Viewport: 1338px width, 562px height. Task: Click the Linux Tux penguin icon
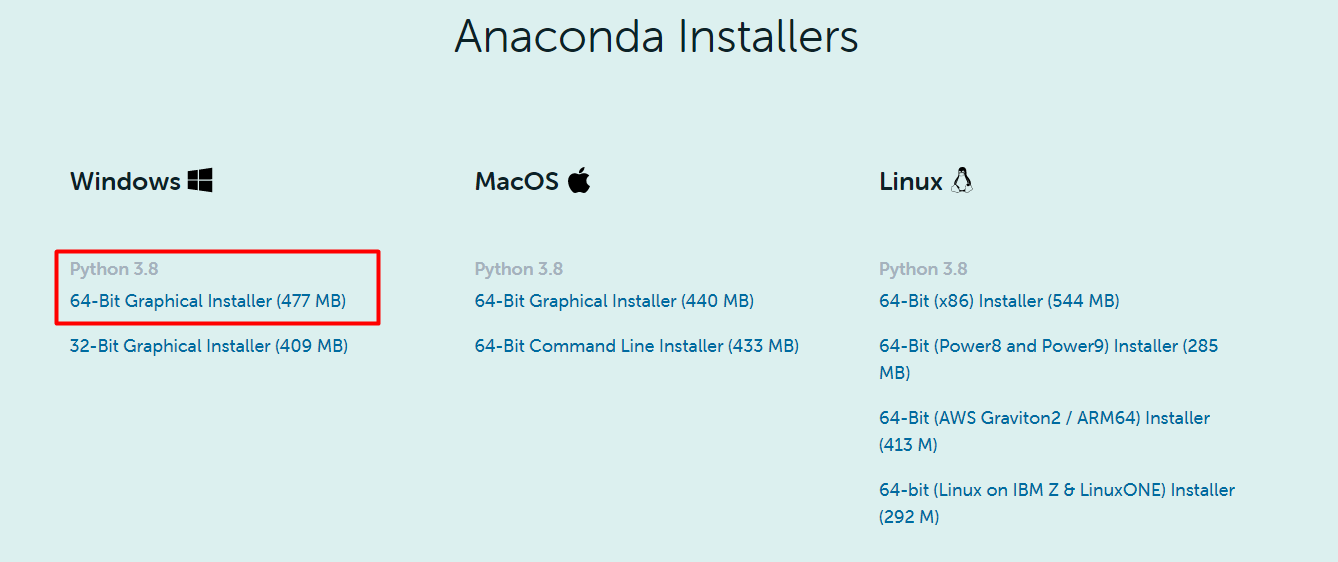(x=962, y=181)
